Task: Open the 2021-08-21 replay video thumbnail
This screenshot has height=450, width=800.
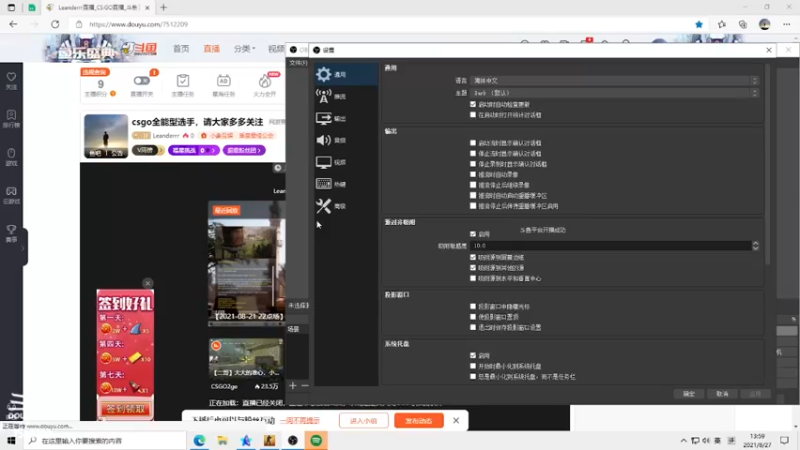Action: click(x=246, y=263)
